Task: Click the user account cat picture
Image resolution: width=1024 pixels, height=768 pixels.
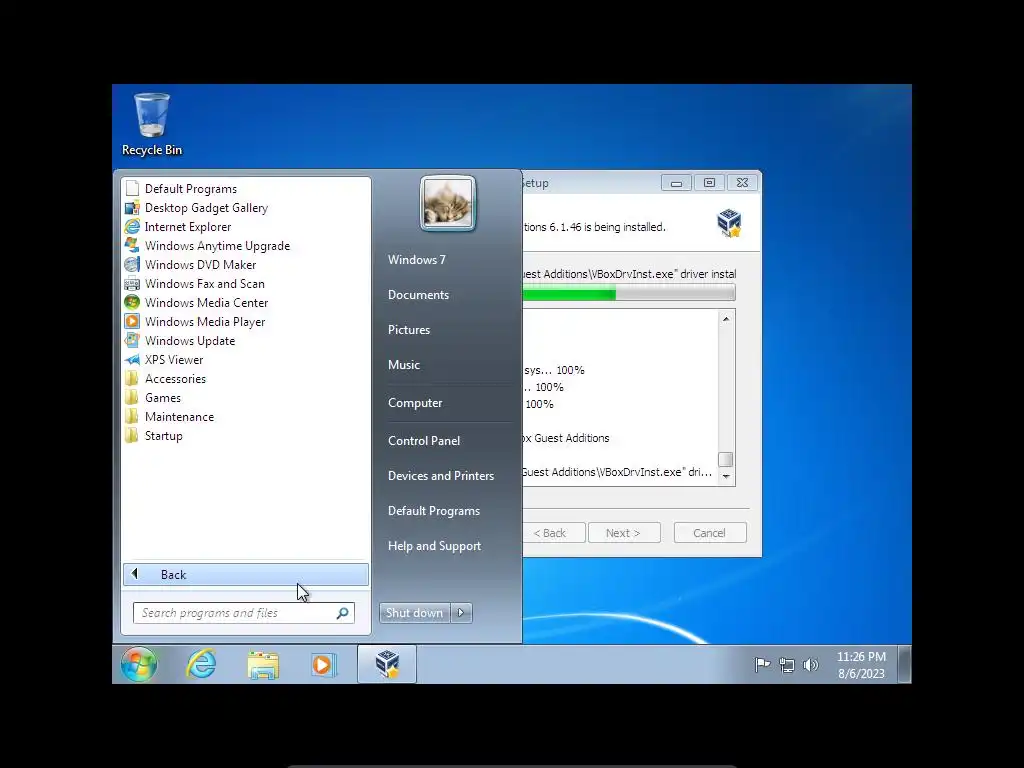Action: click(447, 203)
